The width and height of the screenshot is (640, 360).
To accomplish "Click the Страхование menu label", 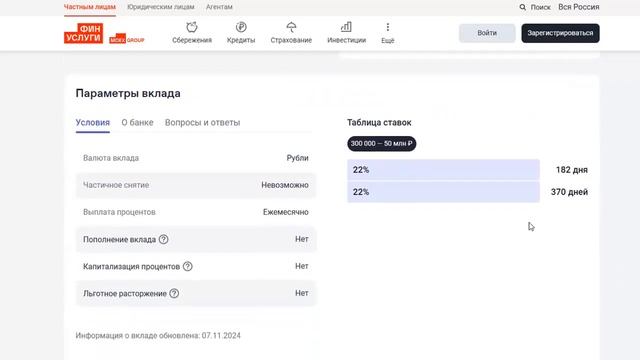I will (x=291, y=40).
